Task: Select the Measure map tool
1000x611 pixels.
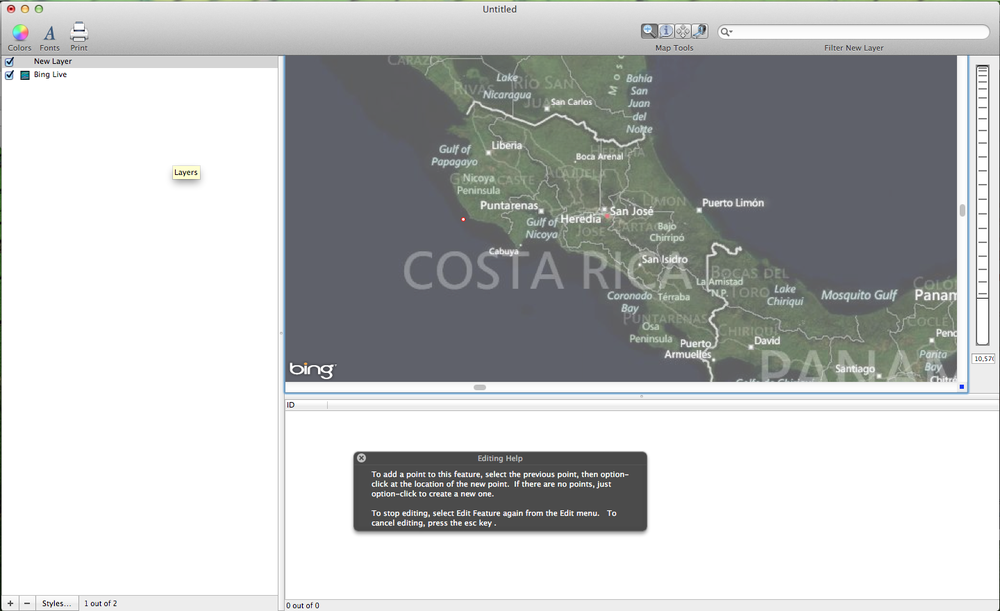Action: coord(700,32)
